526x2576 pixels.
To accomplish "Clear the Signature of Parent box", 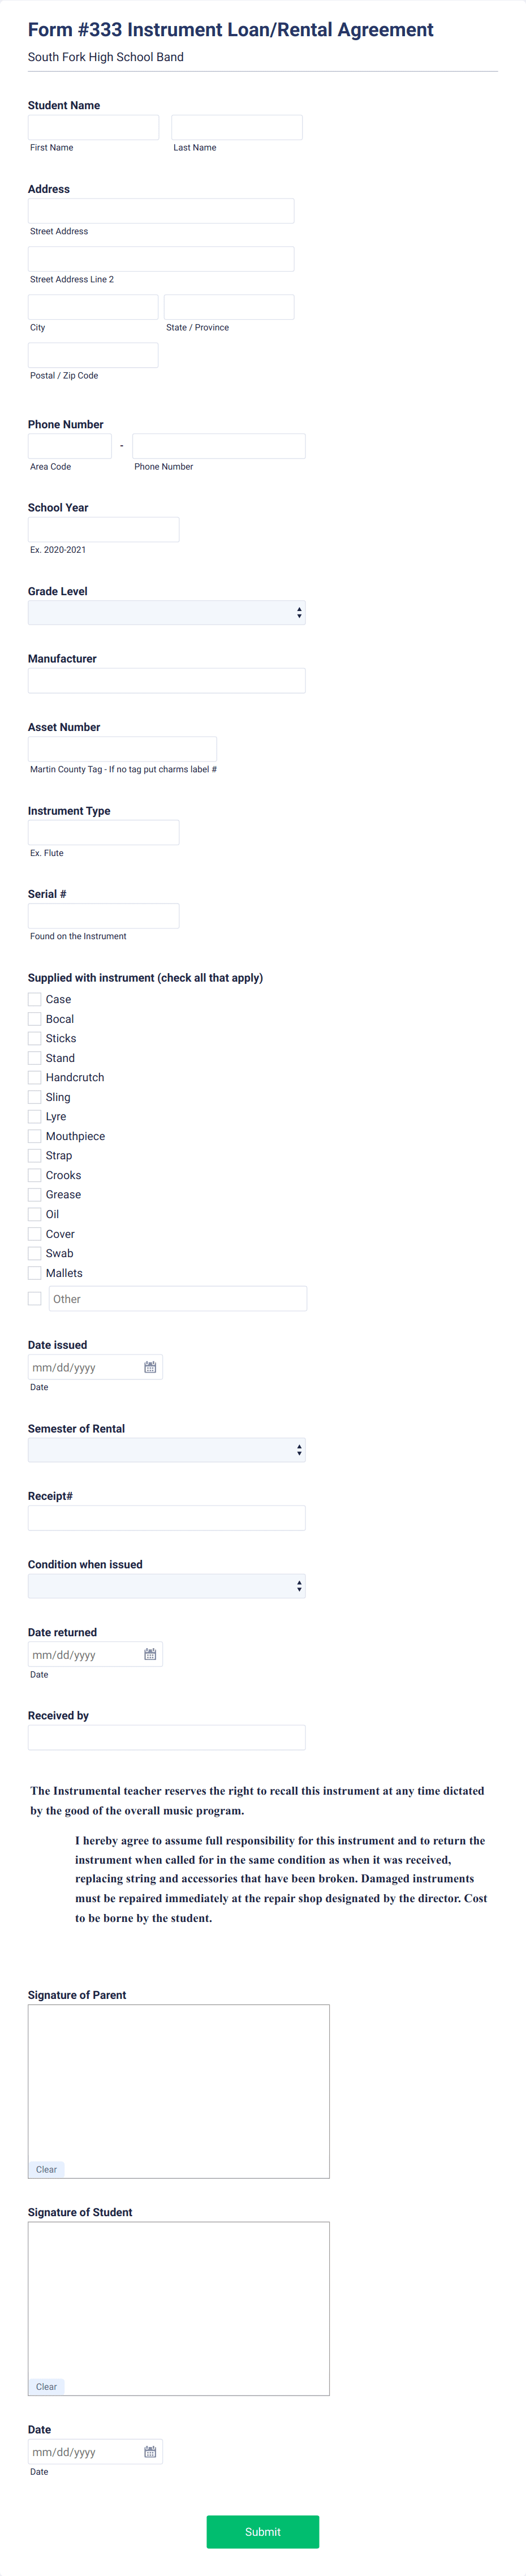I will point(46,2169).
